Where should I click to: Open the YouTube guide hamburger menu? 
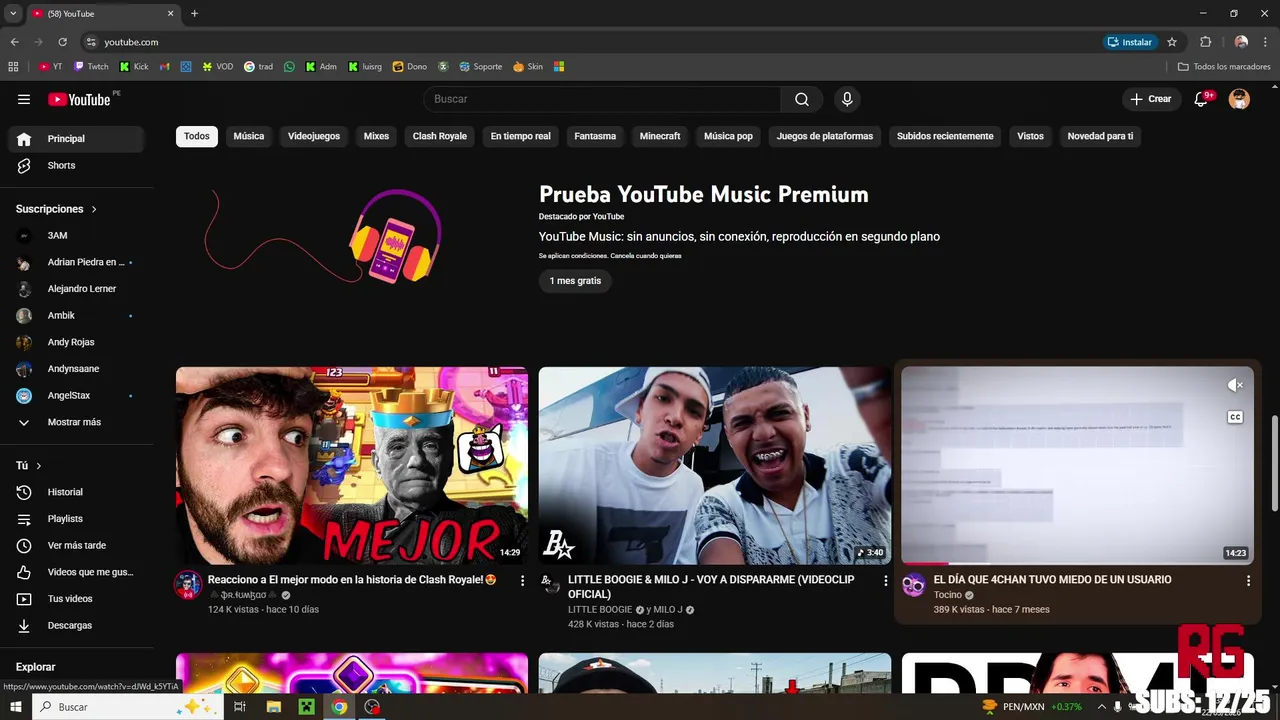point(24,99)
